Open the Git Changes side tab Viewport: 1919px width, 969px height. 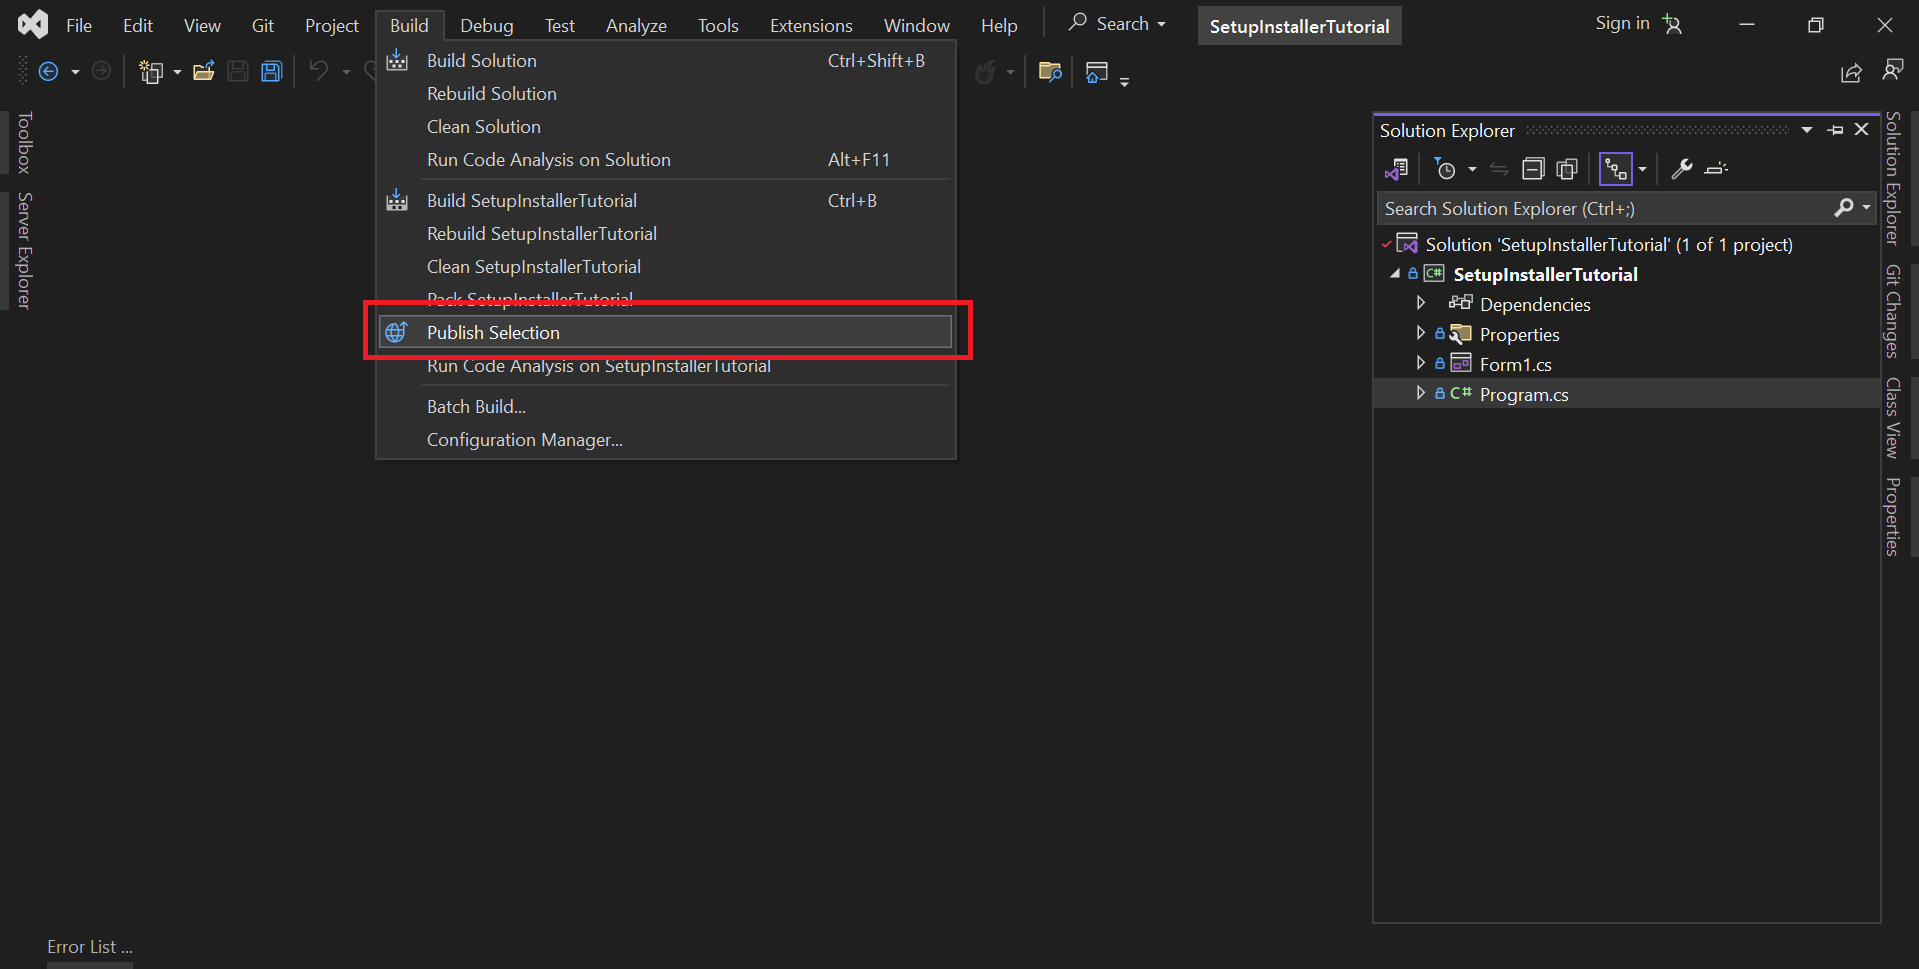pos(1893,311)
